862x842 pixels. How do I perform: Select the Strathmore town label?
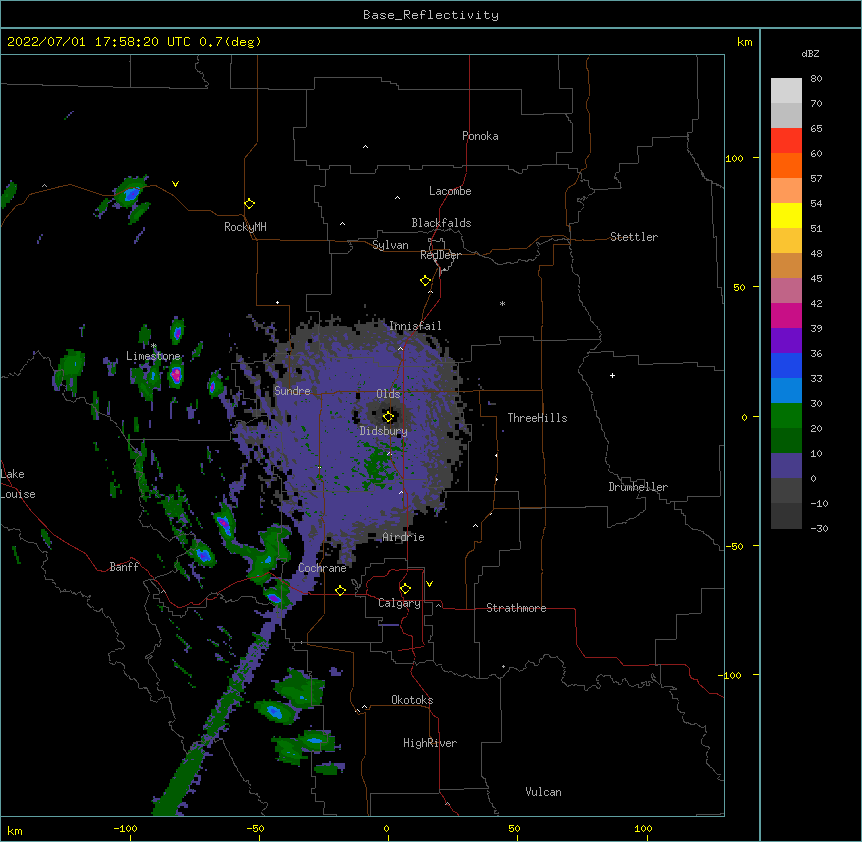[x=516, y=608]
